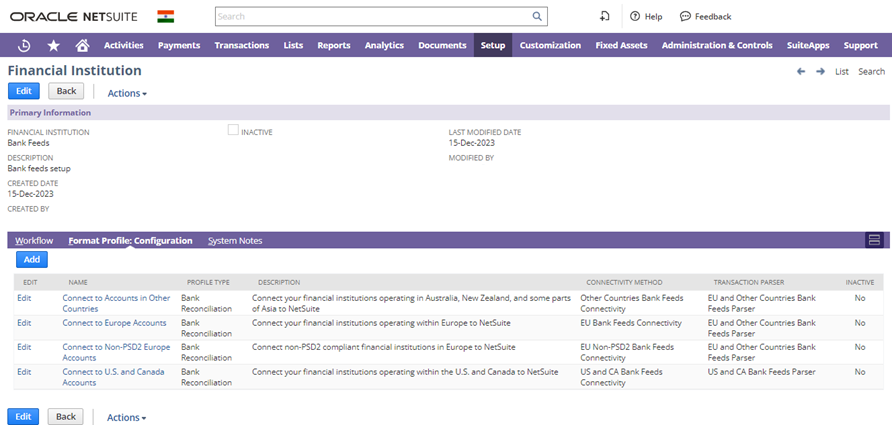
Task: Open the Payments menu
Action: pos(179,46)
